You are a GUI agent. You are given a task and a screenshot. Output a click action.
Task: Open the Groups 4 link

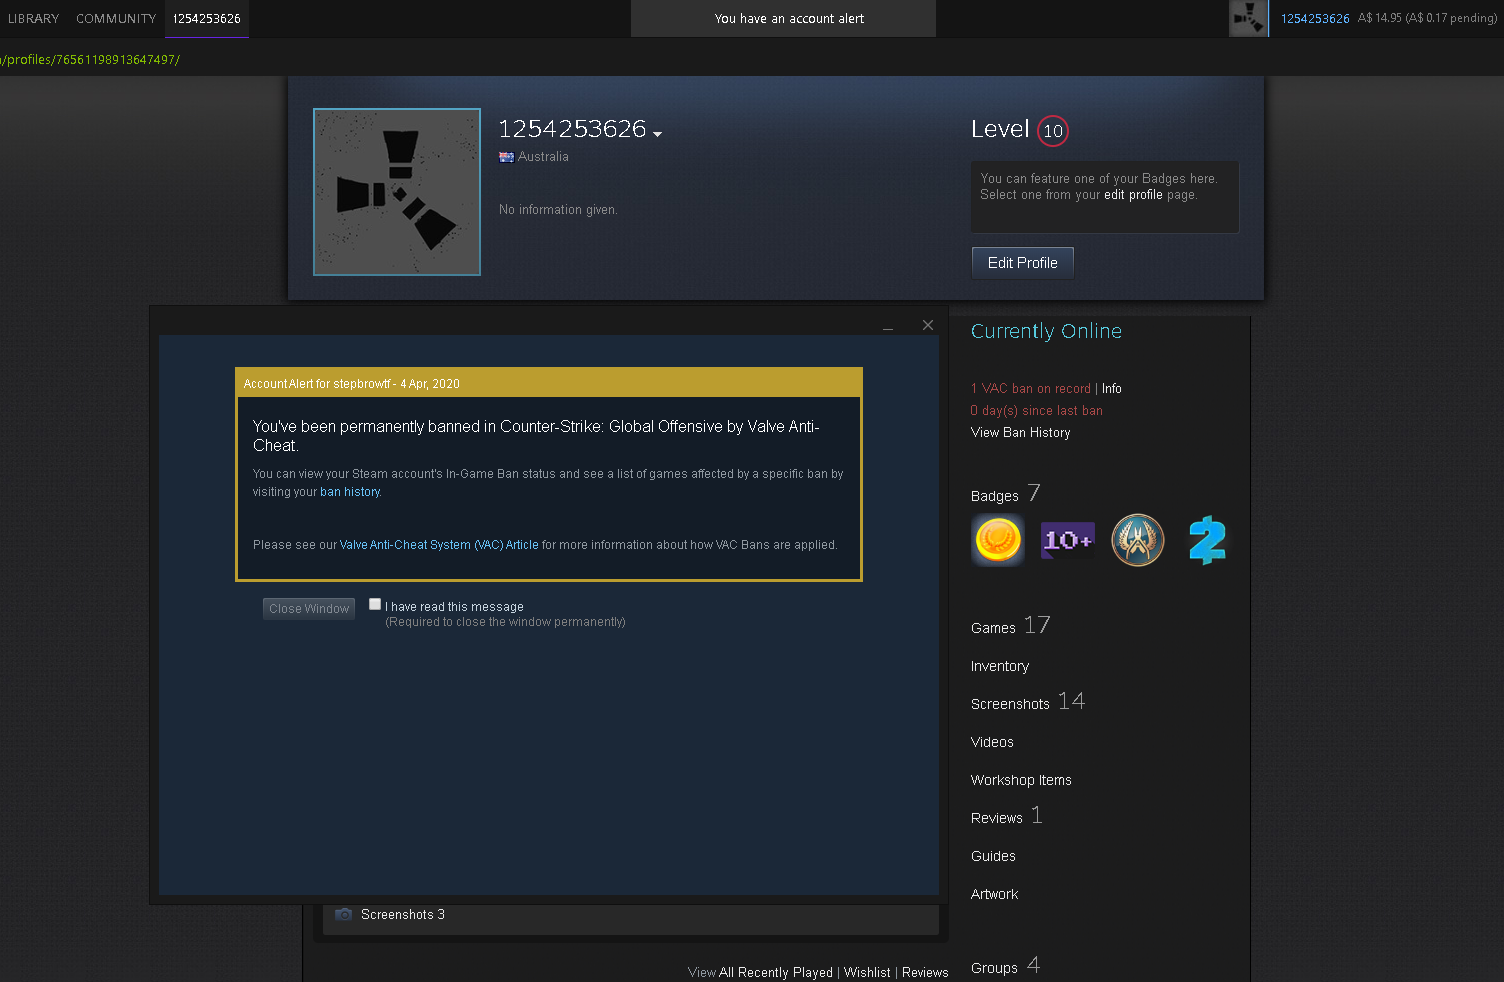1006,966
